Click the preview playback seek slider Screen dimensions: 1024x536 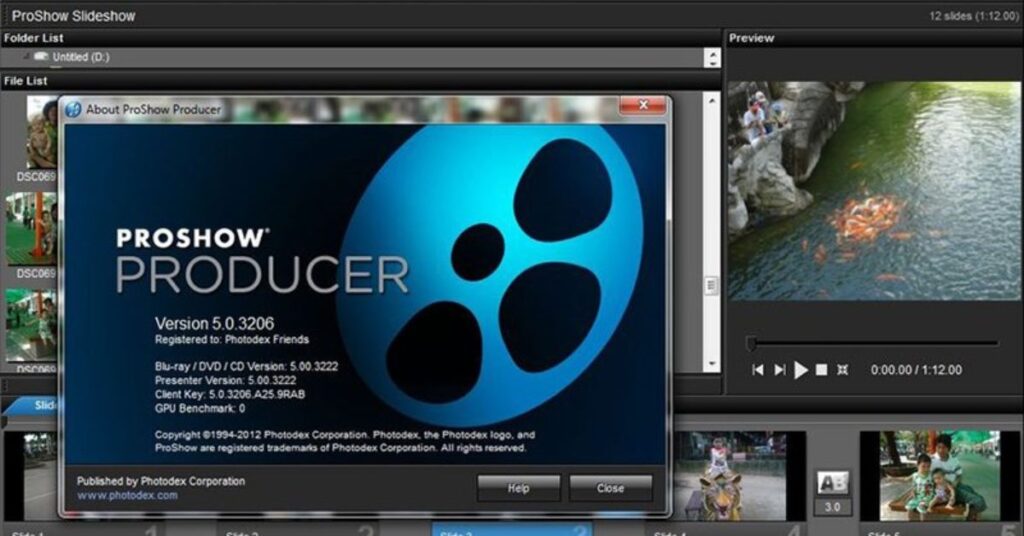(872, 343)
